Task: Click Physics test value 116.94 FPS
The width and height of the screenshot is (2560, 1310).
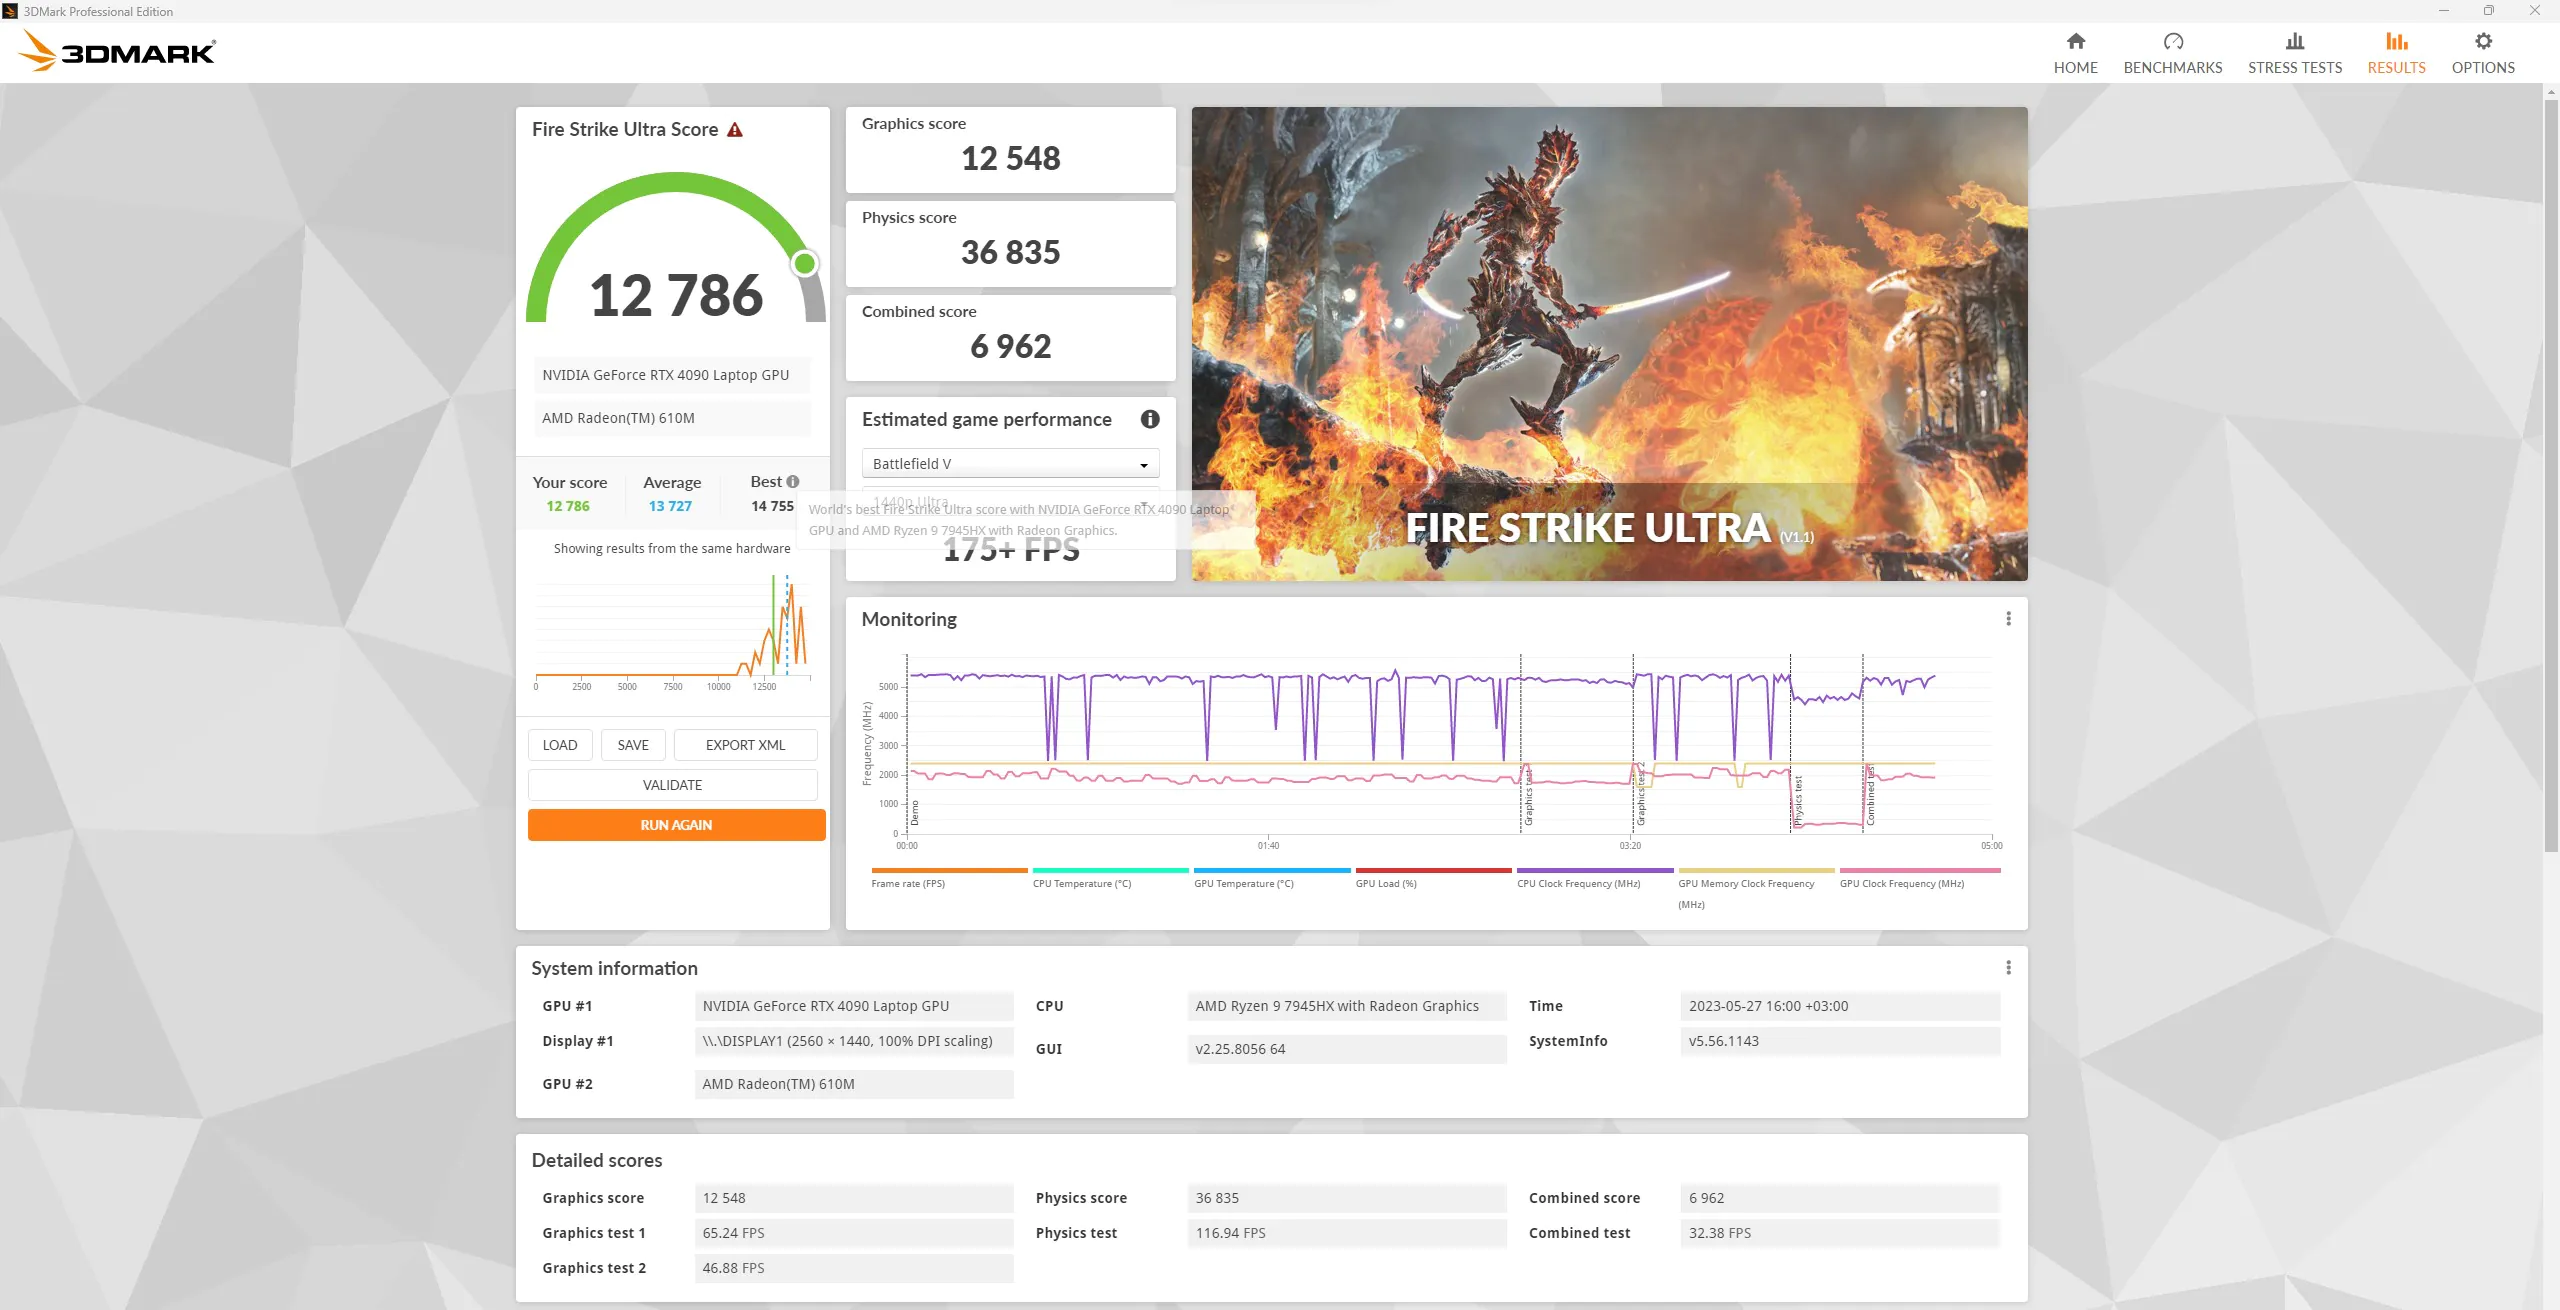Action: (x=1346, y=1233)
